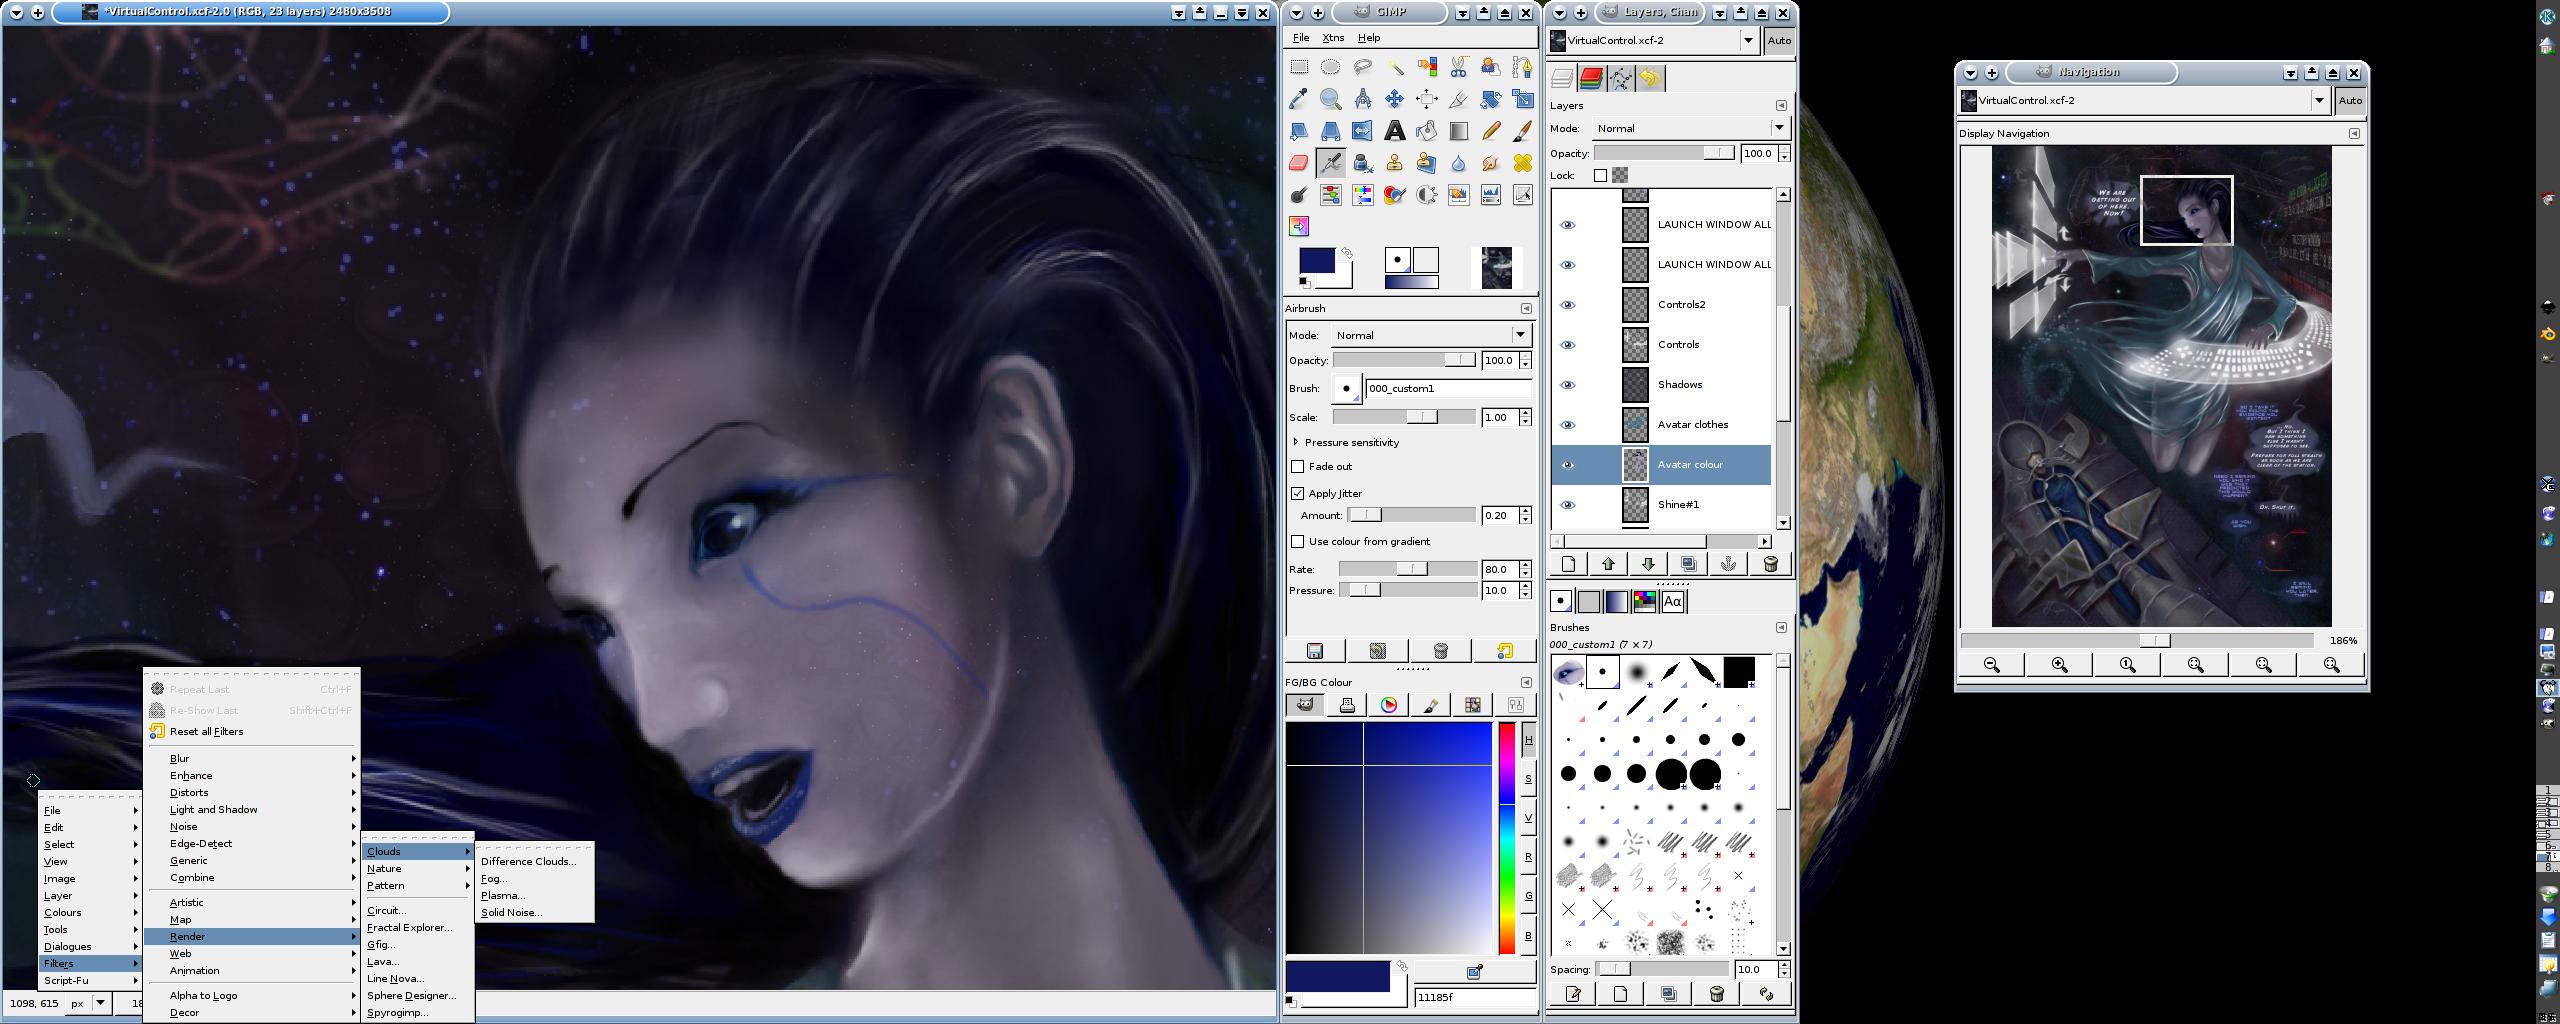Click Auto button in Layers dialog

[1779, 41]
